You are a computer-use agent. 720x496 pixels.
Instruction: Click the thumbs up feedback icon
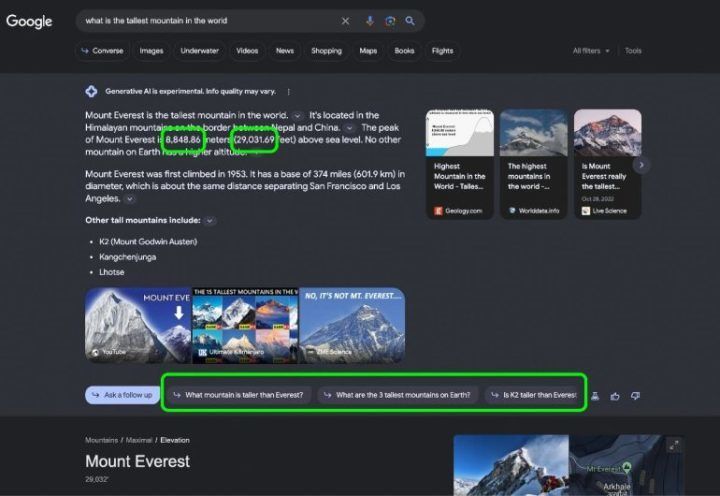[x=615, y=396]
